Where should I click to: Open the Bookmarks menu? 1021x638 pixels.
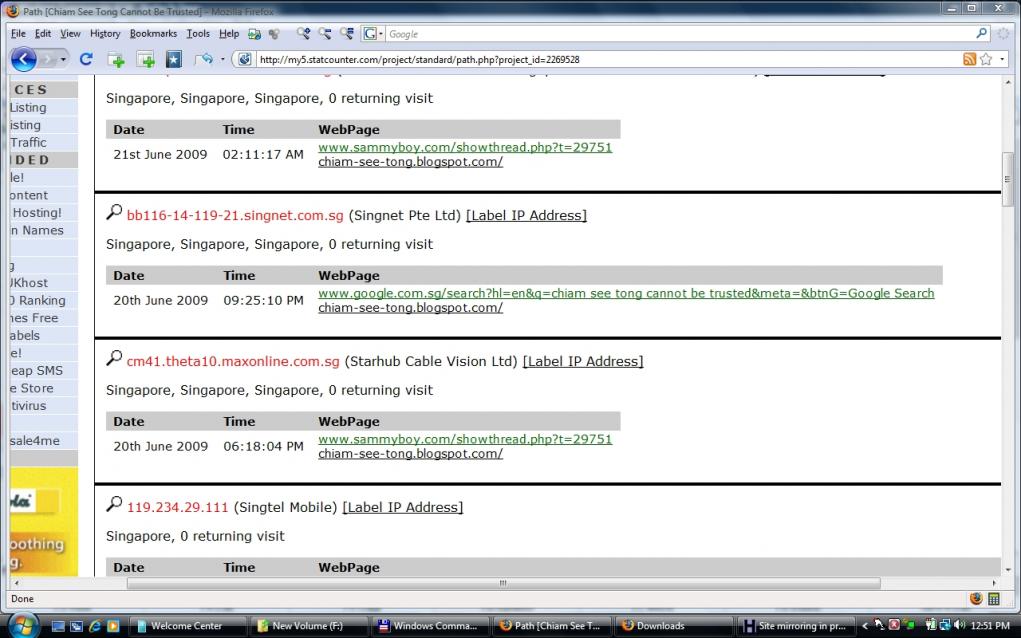point(153,34)
